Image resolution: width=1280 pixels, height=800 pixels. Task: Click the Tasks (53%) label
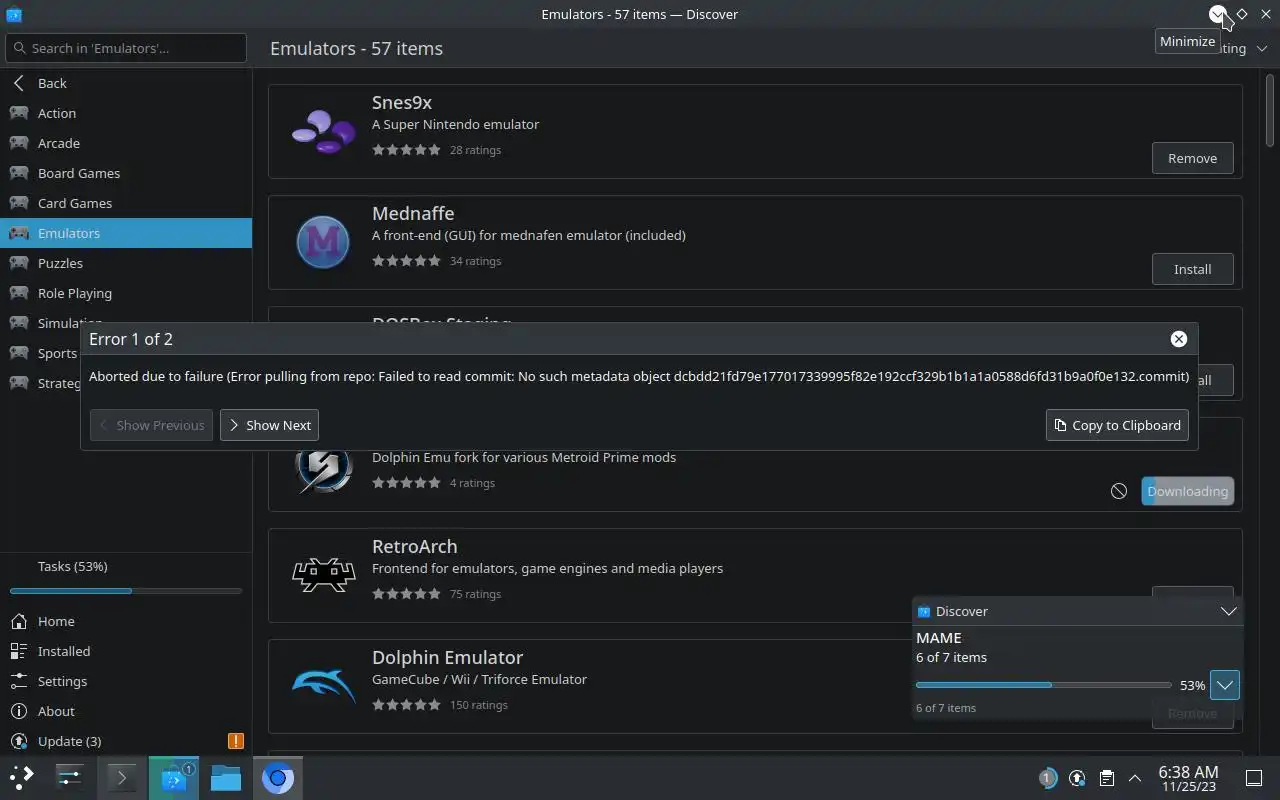tap(72, 566)
